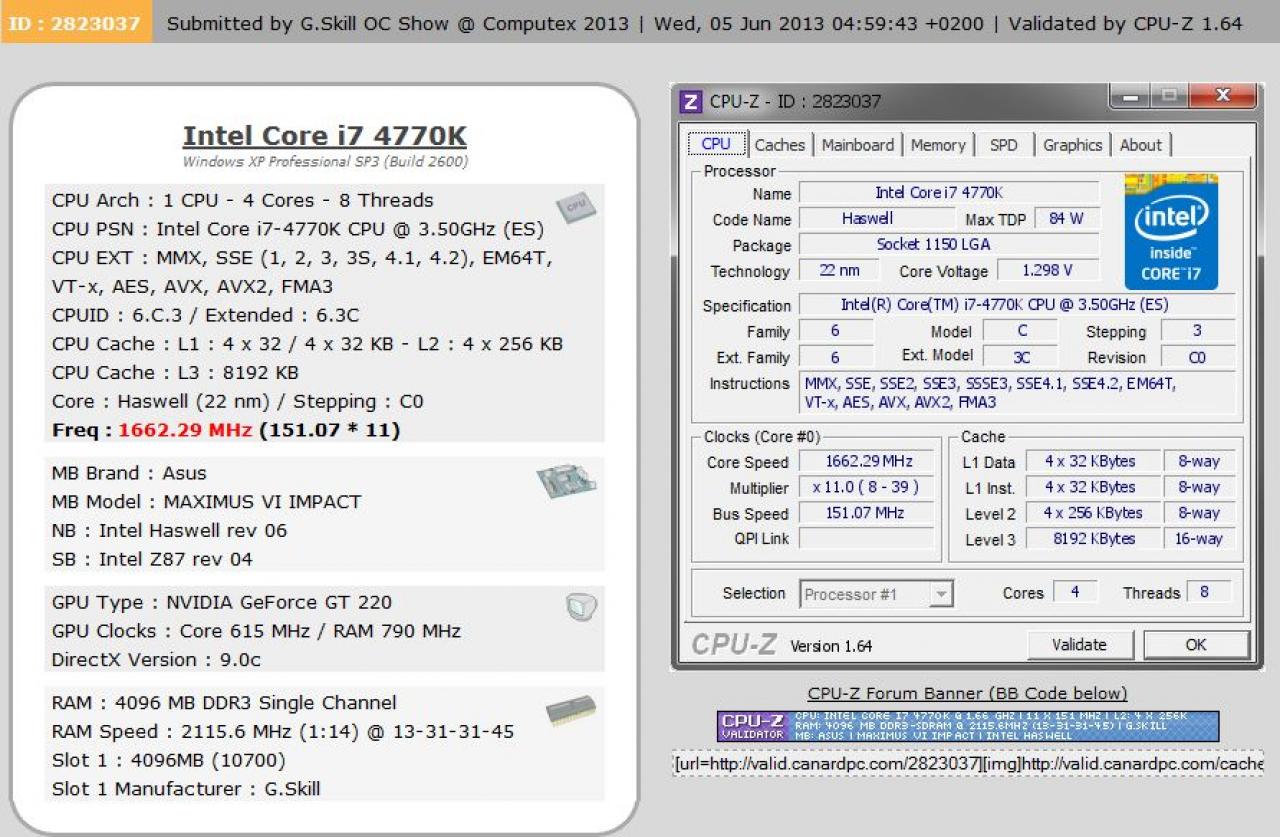Click the RAM stick icon beside RAM row

click(x=571, y=710)
